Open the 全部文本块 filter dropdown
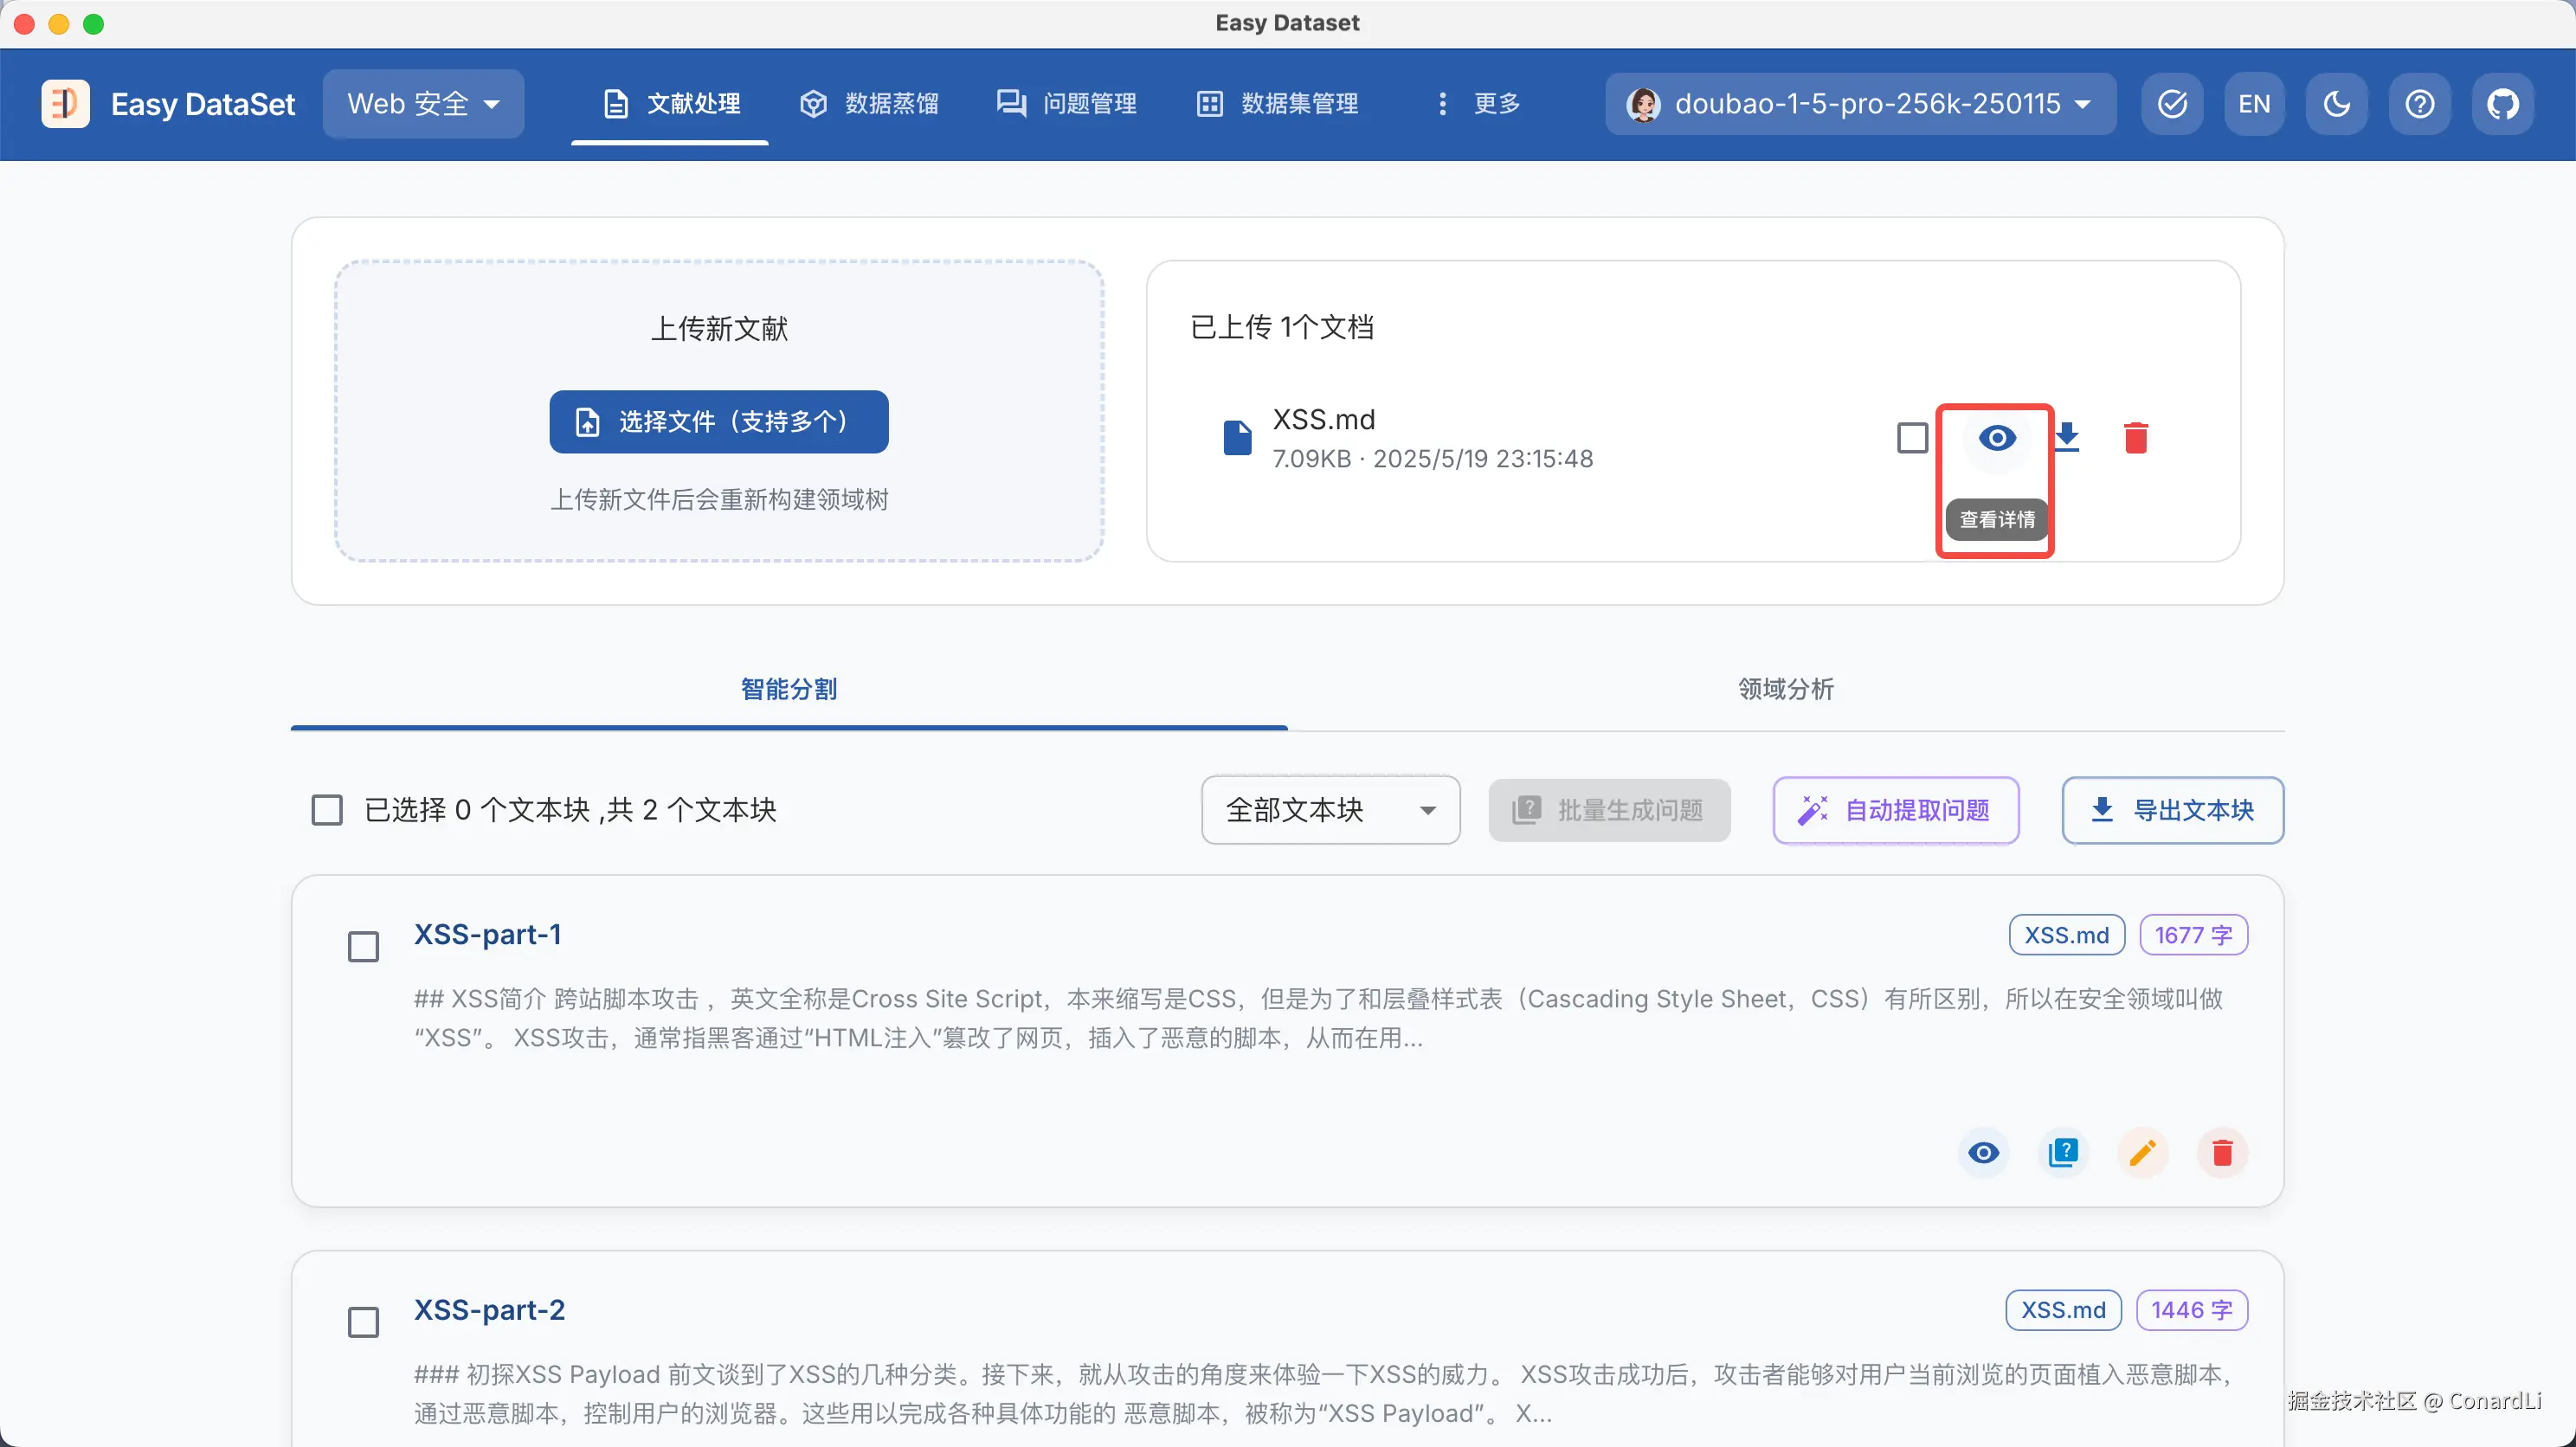Screen dimensions: 2576x1447 (x=1330, y=810)
